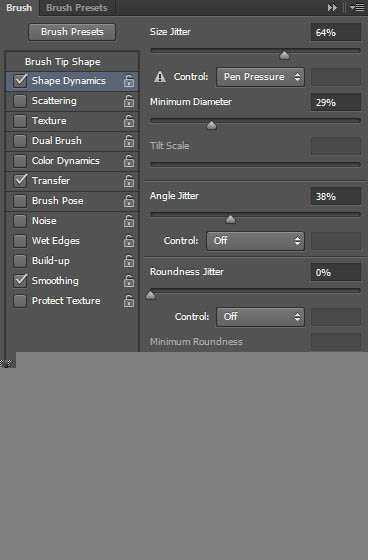Collapse the panel with the double-arrow icon
Viewport: 368px width, 560px height.
coord(332,8)
